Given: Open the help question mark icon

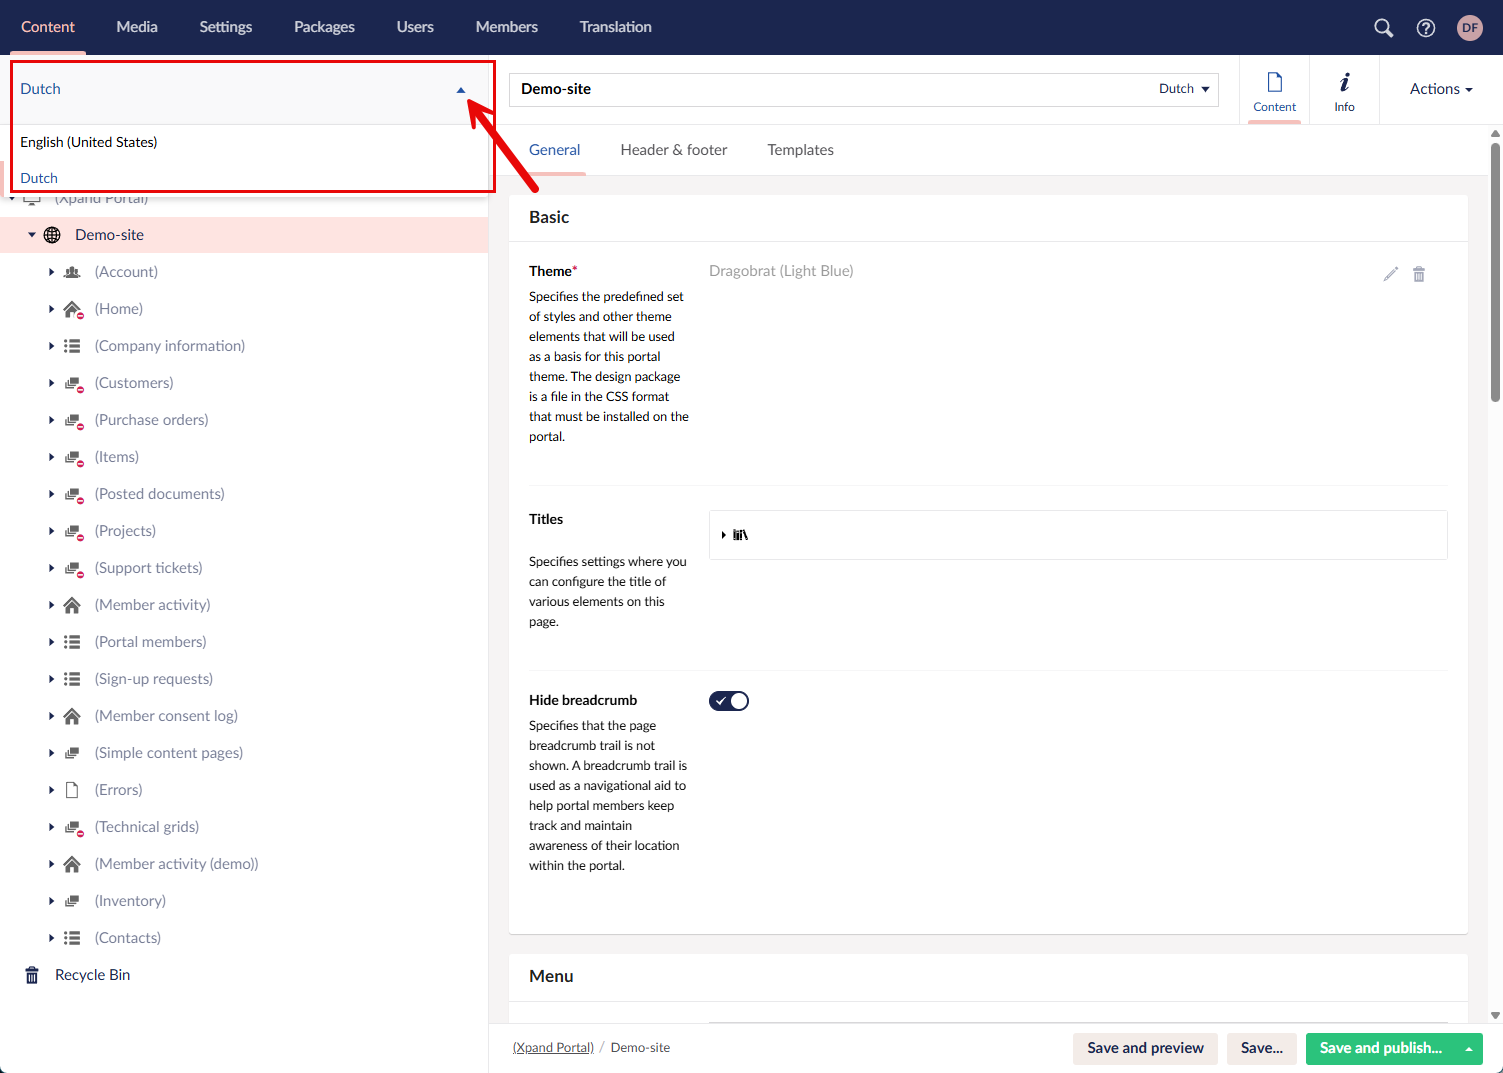Looking at the screenshot, I should [x=1426, y=28].
